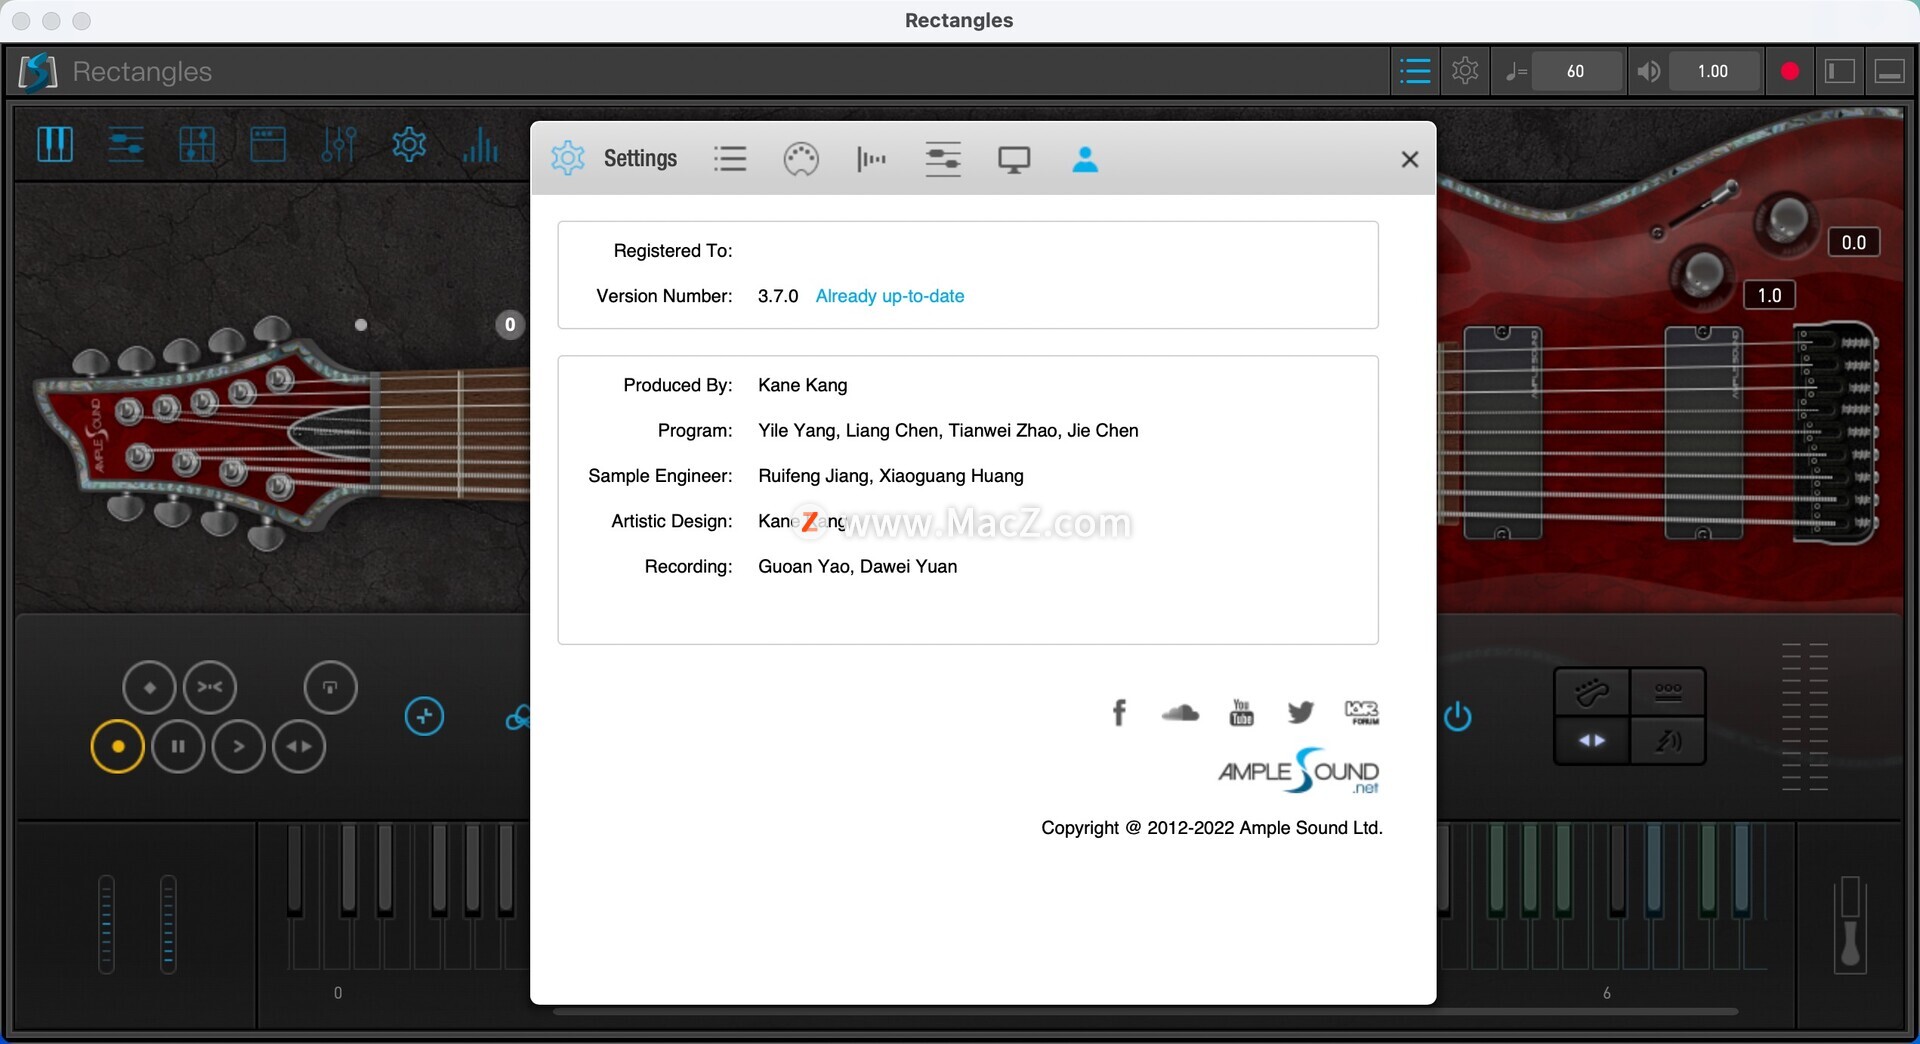Open the Facebook link icon

tap(1119, 712)
